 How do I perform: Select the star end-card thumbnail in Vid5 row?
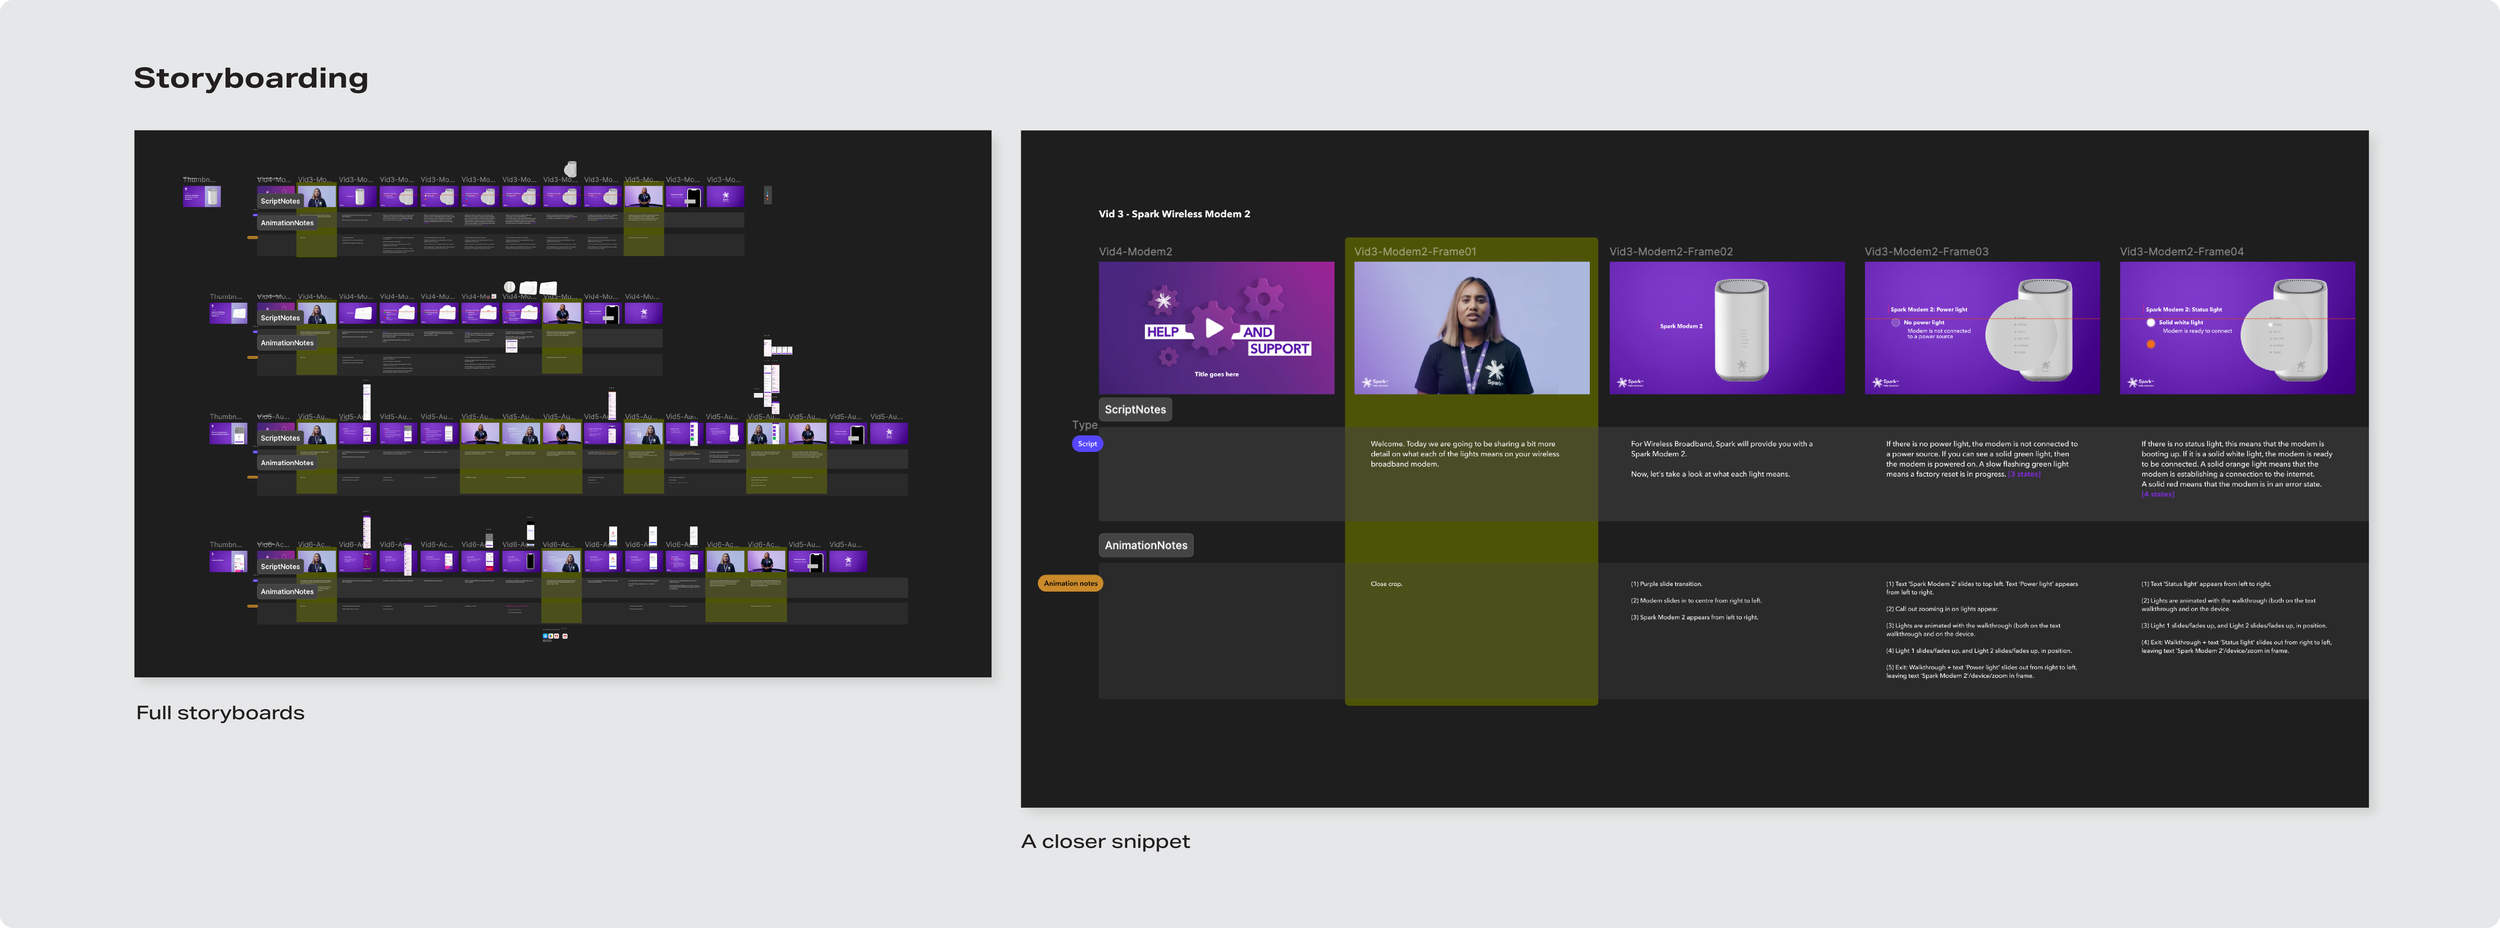click(889, 434)
